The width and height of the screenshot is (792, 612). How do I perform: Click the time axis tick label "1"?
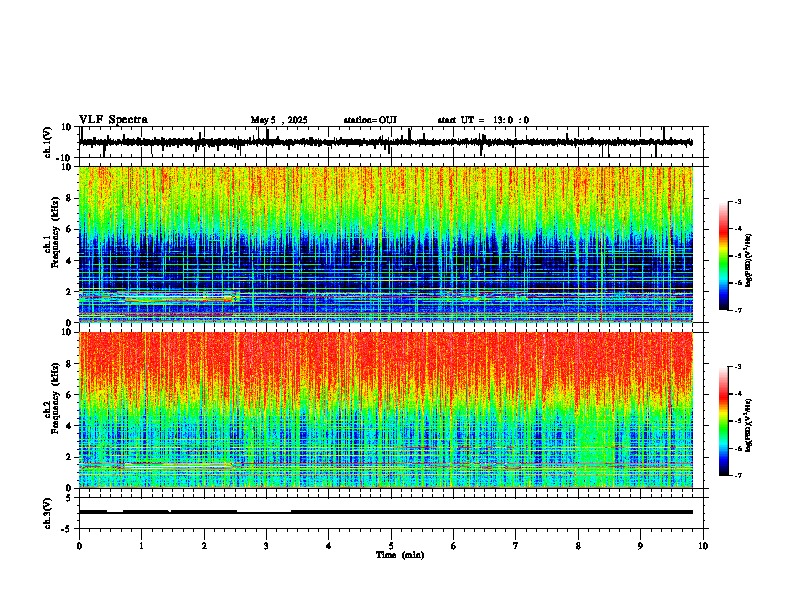point(141,546)
